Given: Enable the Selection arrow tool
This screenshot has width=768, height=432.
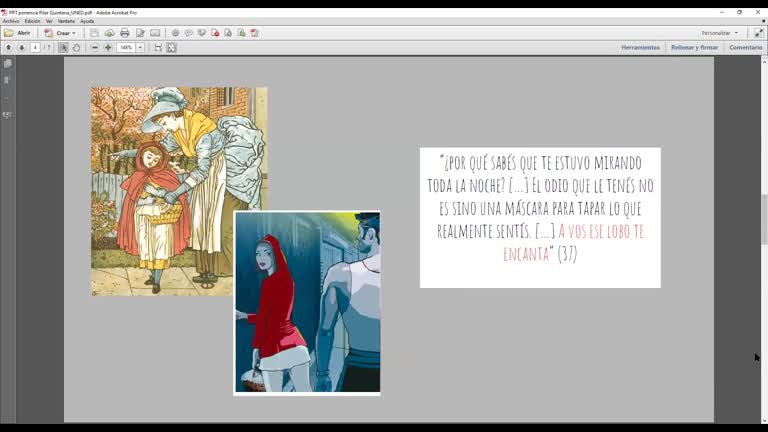Looking at the screenshot, I should [x=63, y=47].
